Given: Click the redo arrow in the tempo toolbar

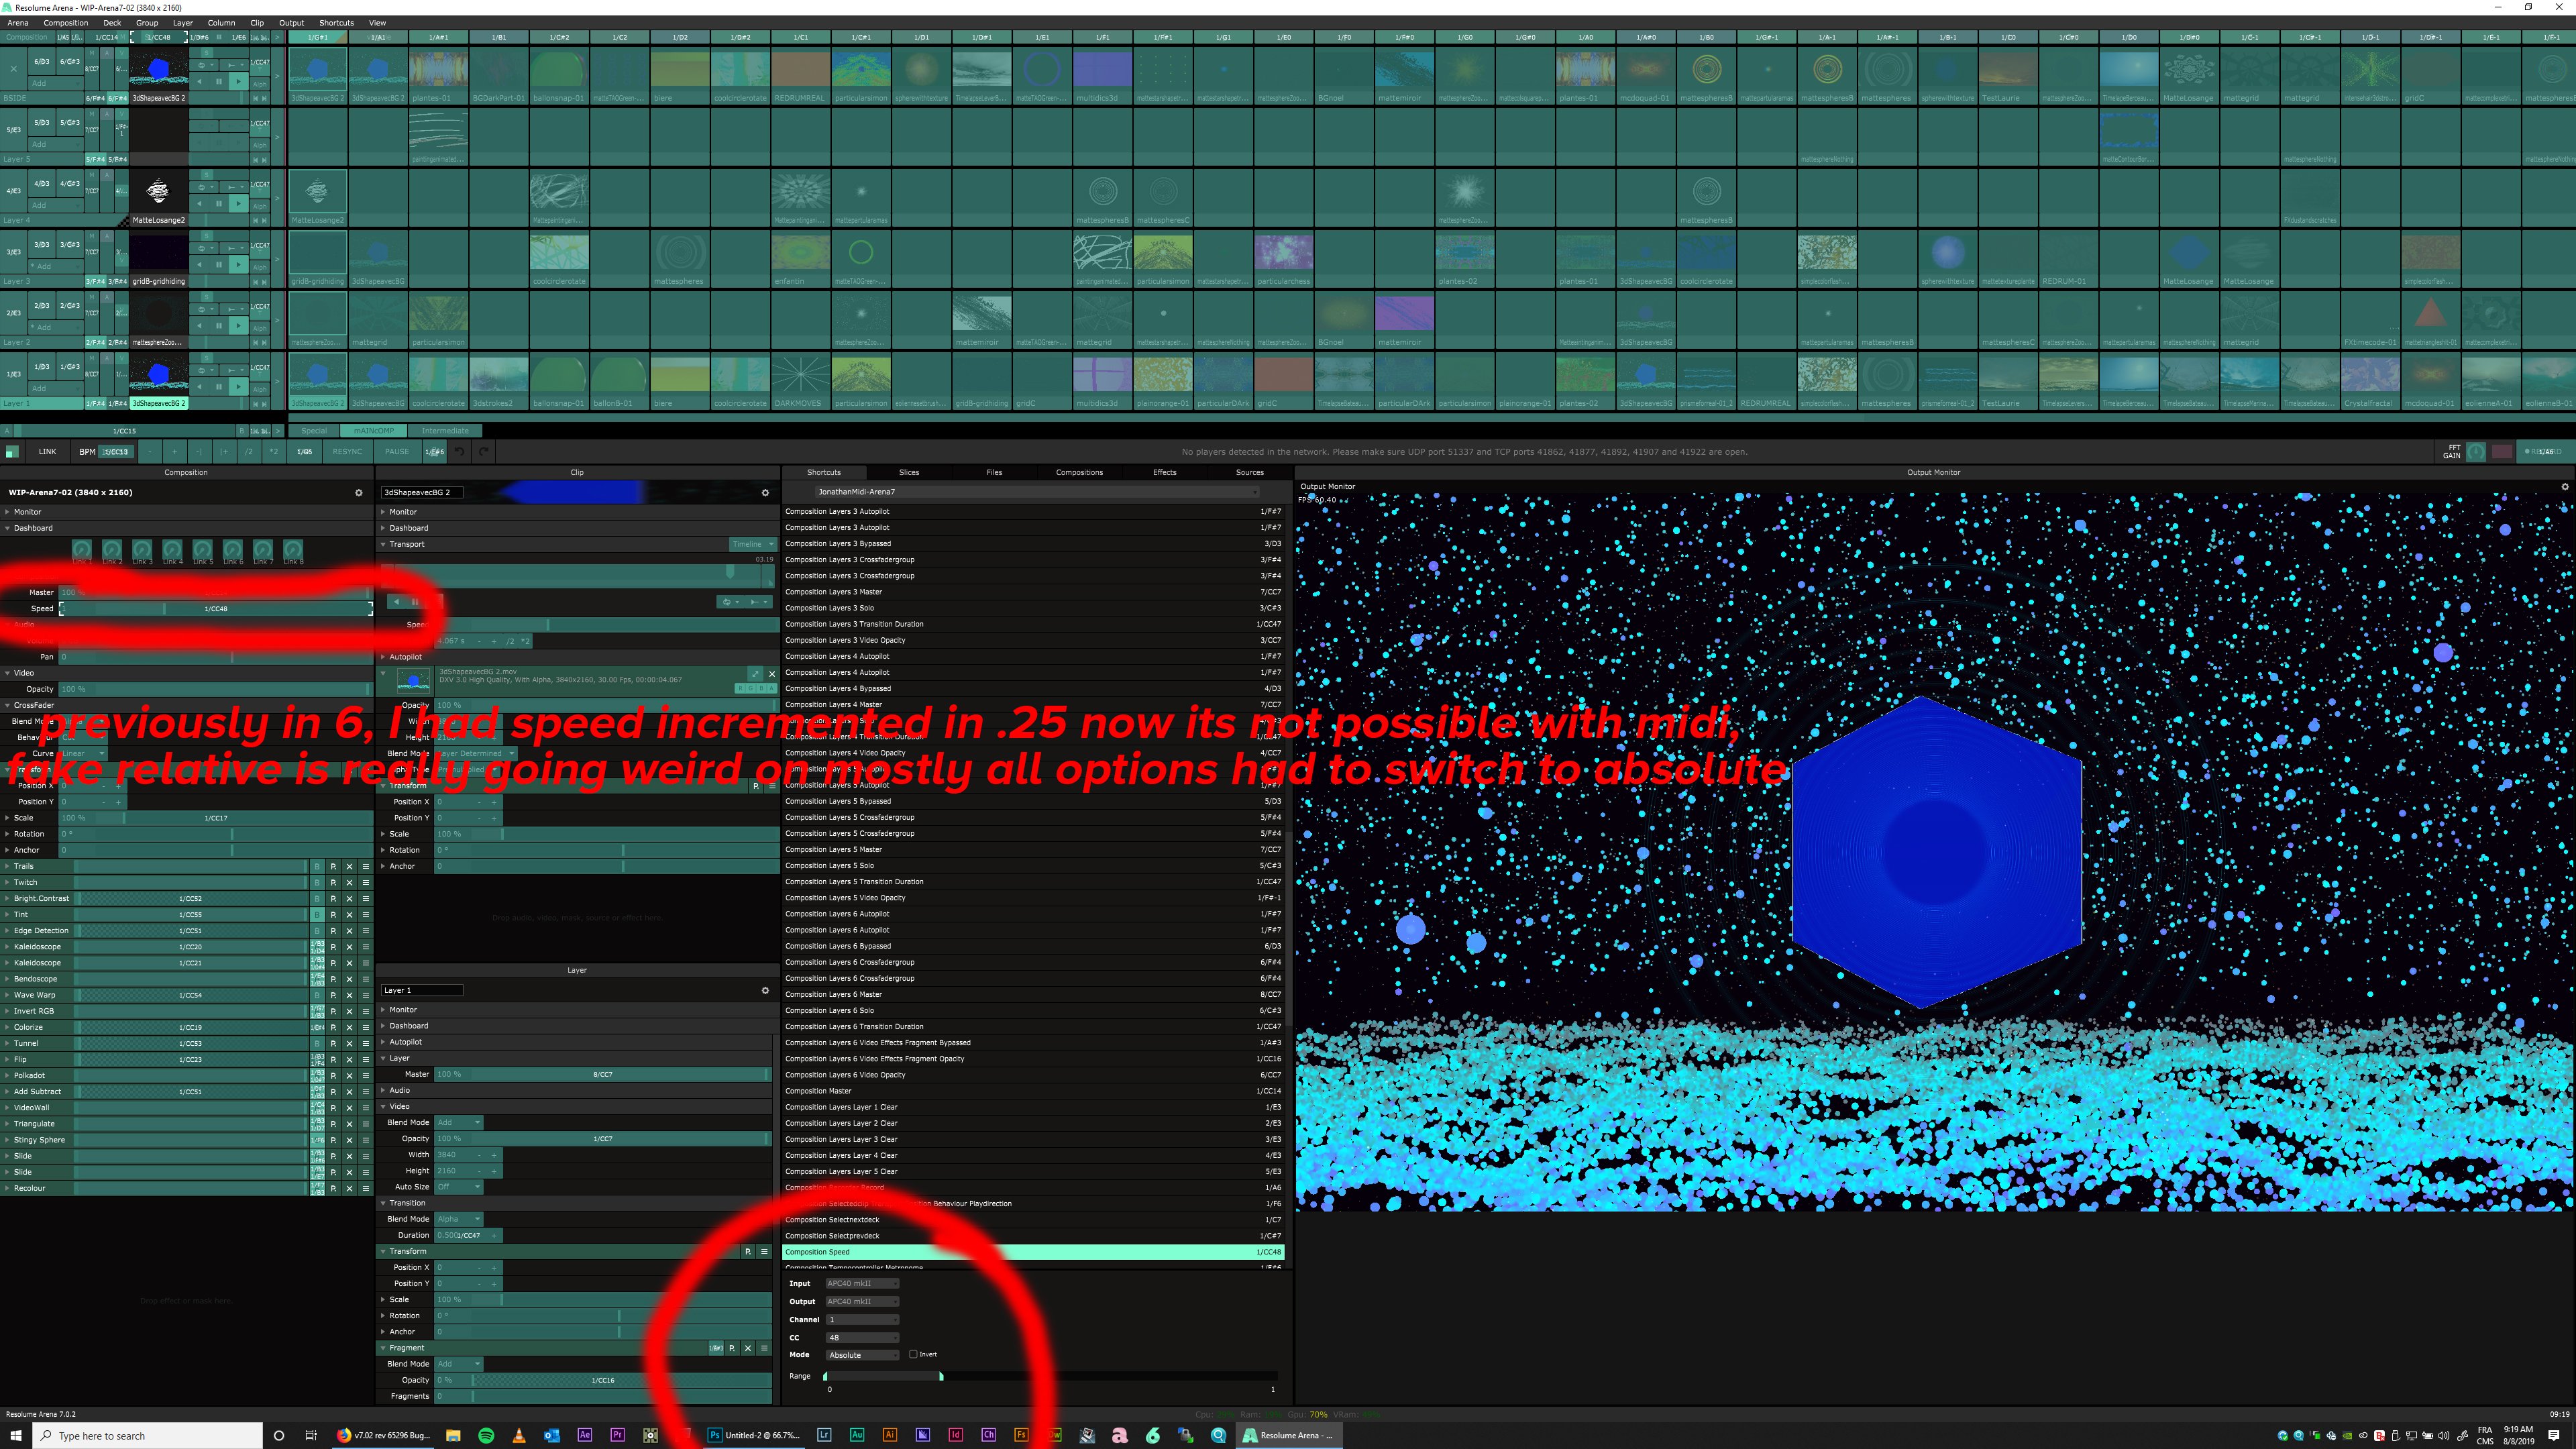Looking at the screenshot, I should tap(484, 452).
